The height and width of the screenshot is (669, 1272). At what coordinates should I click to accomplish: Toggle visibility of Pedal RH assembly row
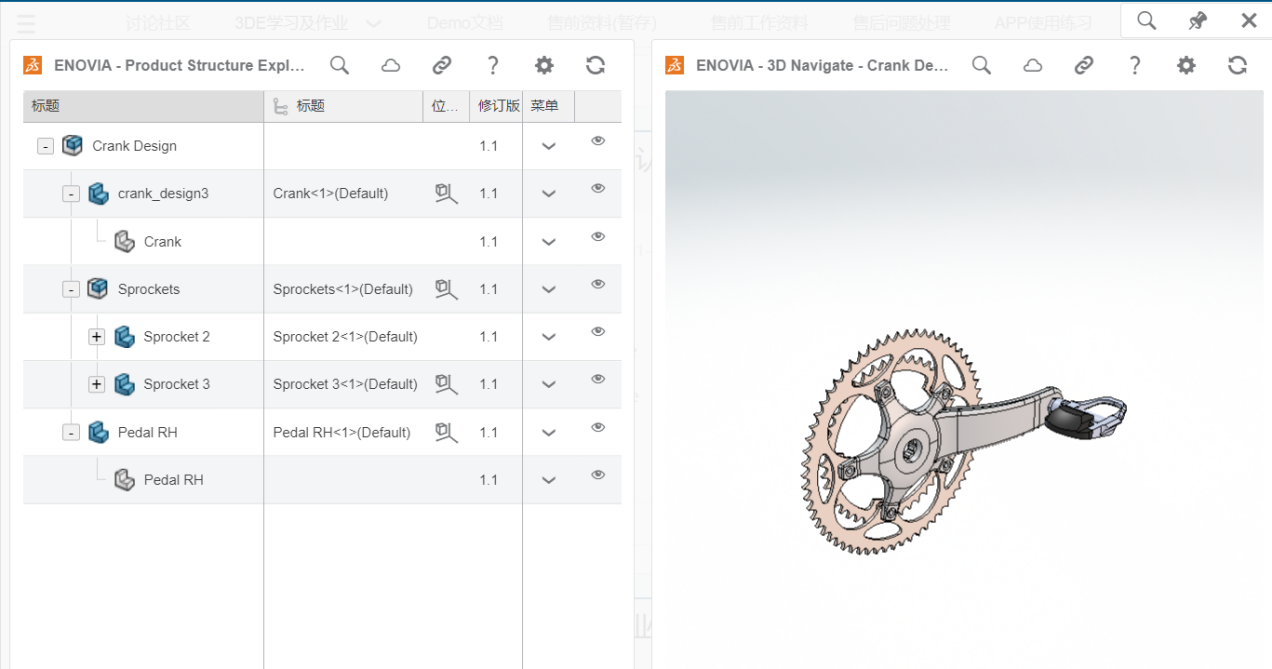pos(598,427)
